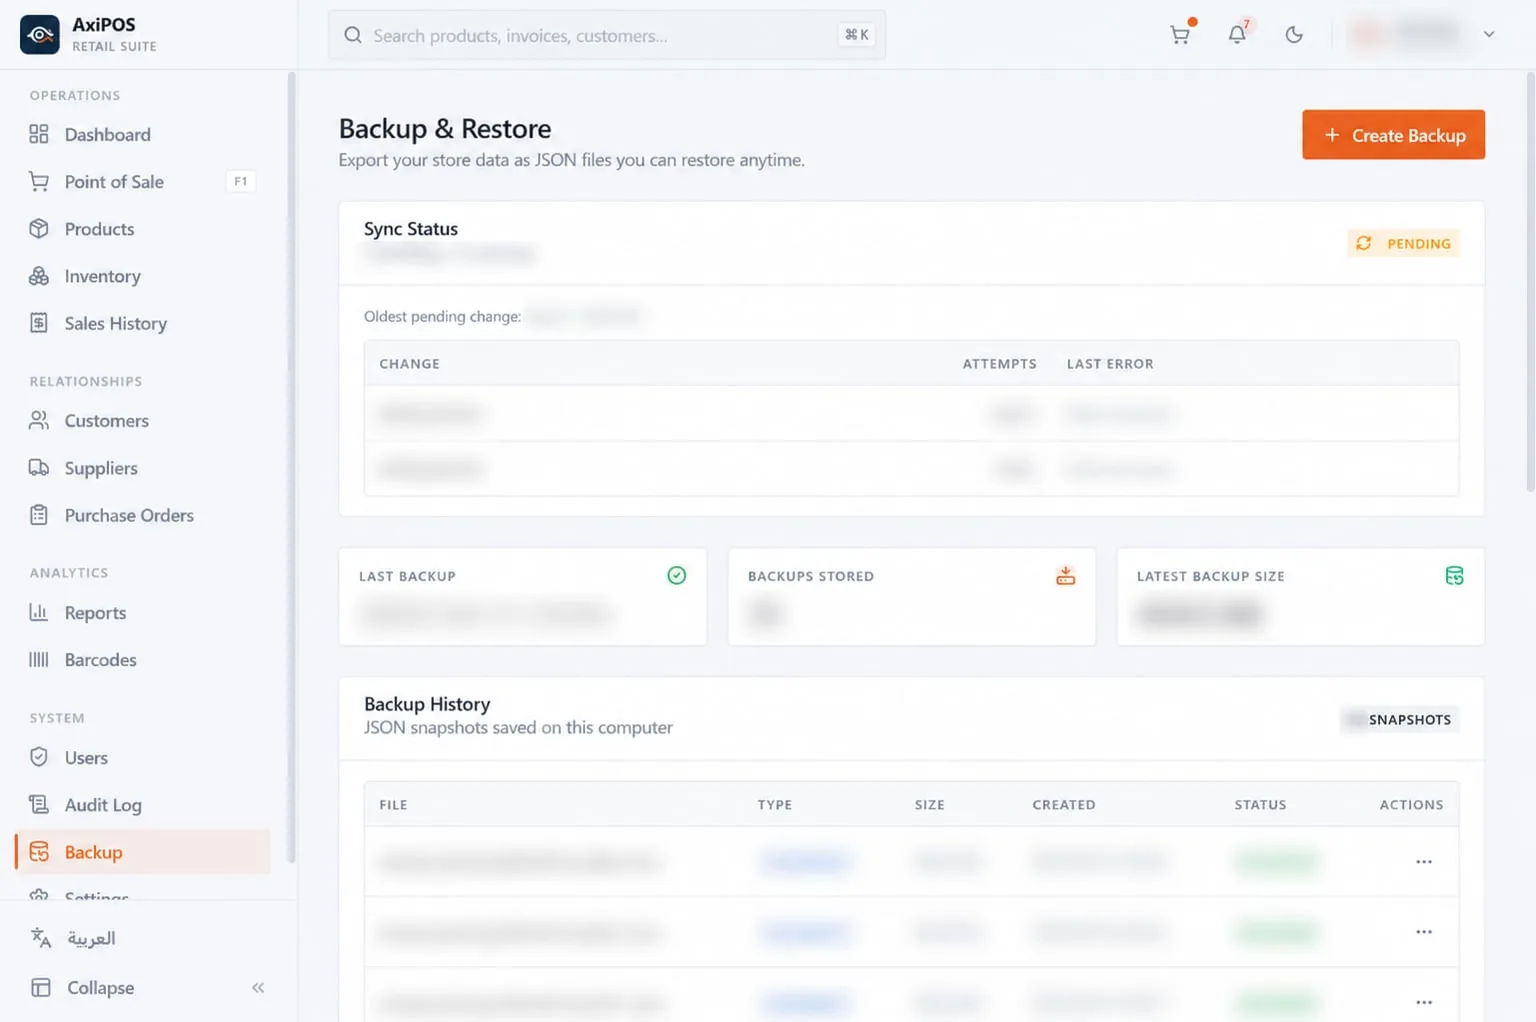Viewport: 1536px width, 1022px height.
Task: Click the Customers icon in sidebar
Action: click(39, 420)
